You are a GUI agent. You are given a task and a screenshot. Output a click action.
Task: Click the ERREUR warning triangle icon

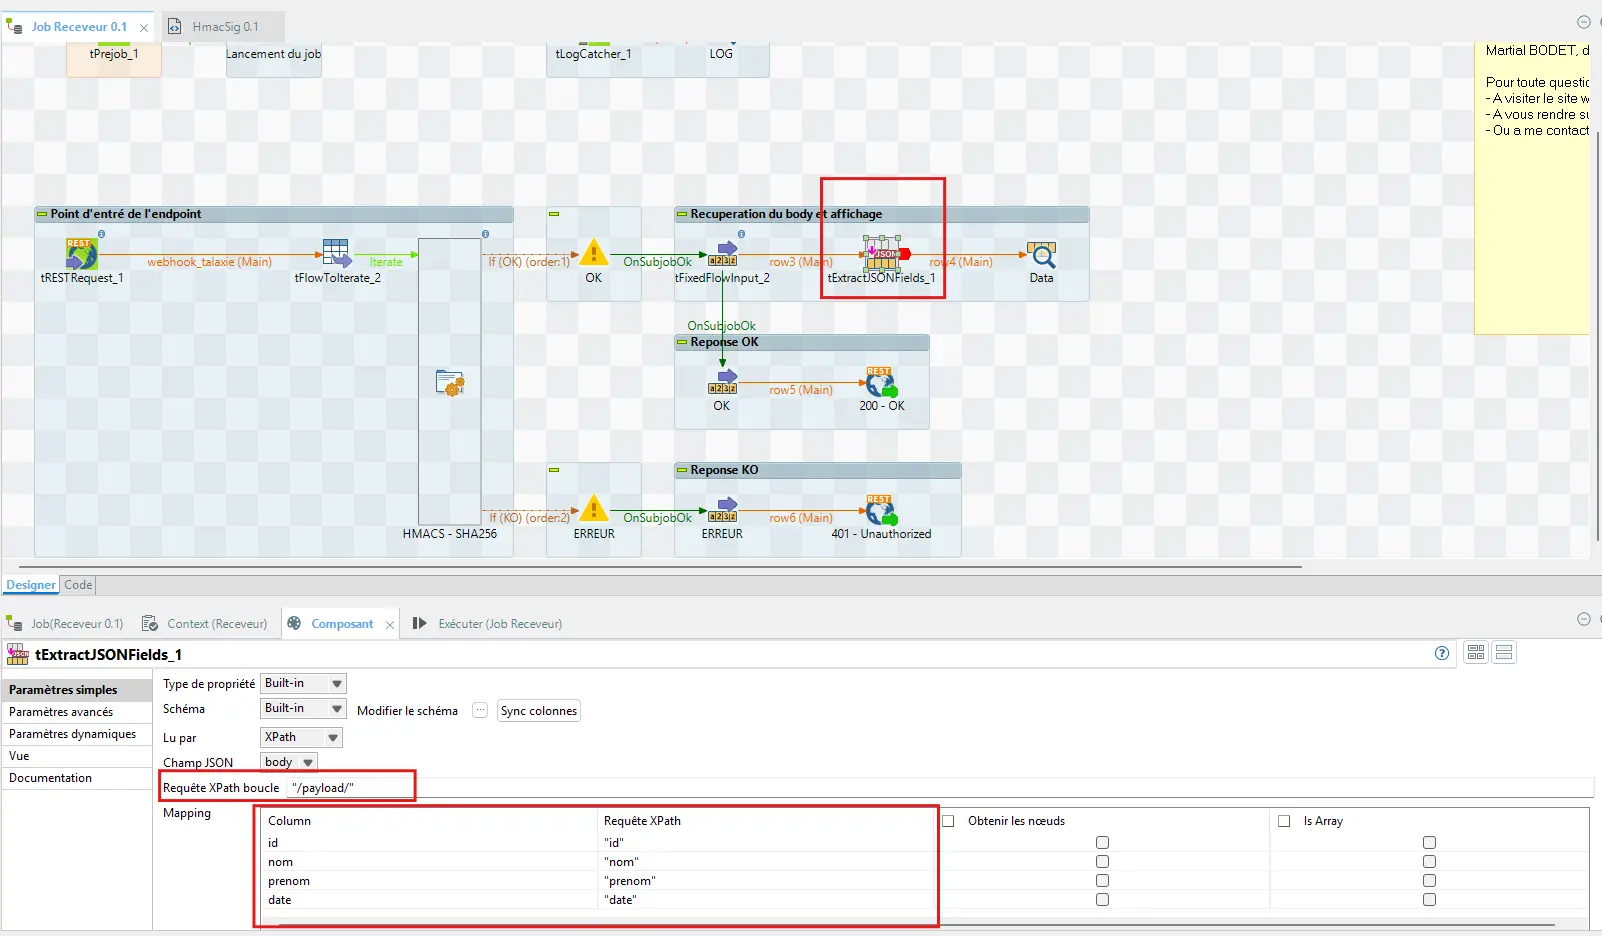click(x=594, y=509)
